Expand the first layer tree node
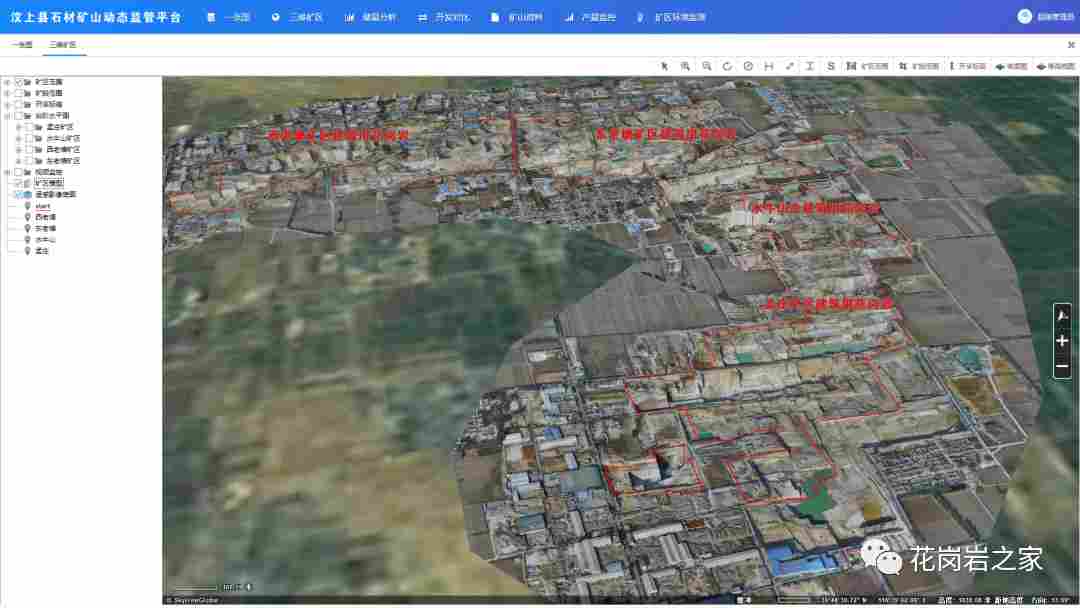 pyautogui.click(x=7, y=82)
